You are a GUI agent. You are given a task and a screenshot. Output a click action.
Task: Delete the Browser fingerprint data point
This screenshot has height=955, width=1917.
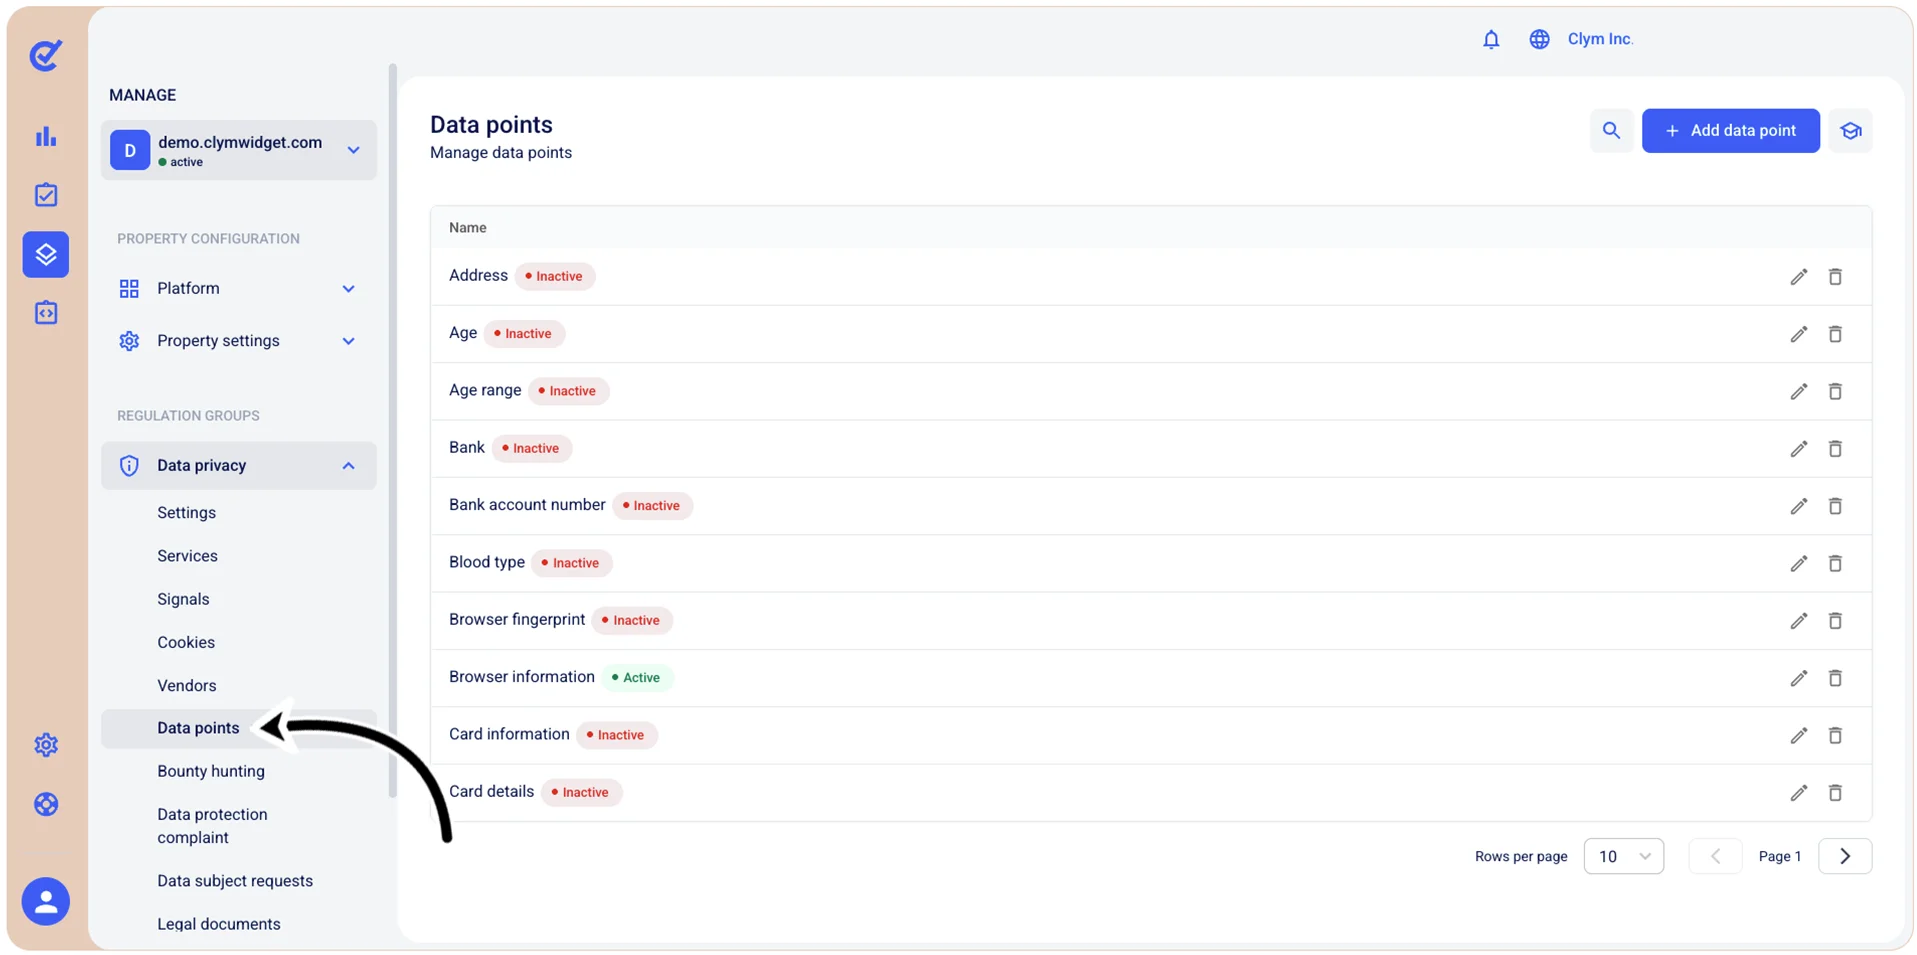coord(1835,621)
